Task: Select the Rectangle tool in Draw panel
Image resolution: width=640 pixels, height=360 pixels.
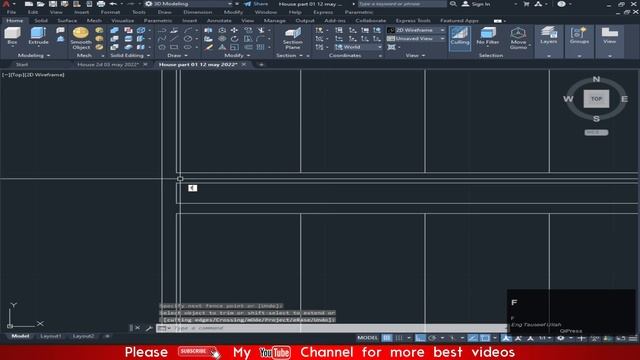Action: (174, 47)
